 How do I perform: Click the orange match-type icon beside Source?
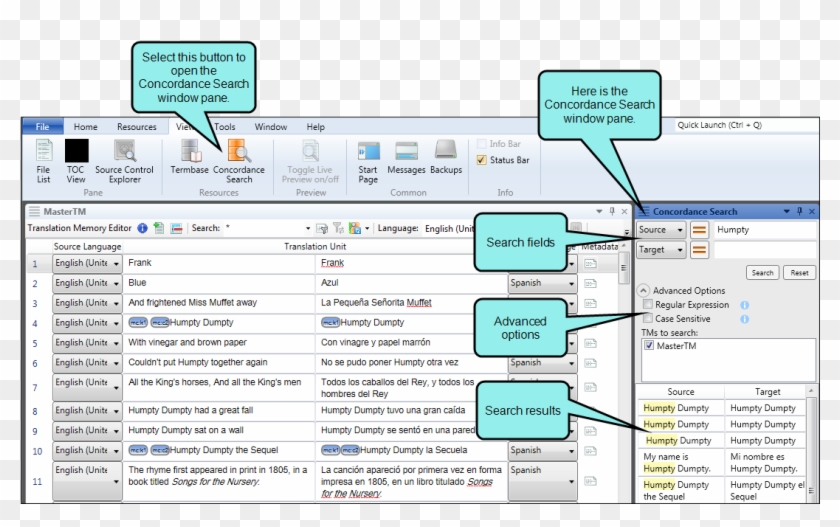699,230
